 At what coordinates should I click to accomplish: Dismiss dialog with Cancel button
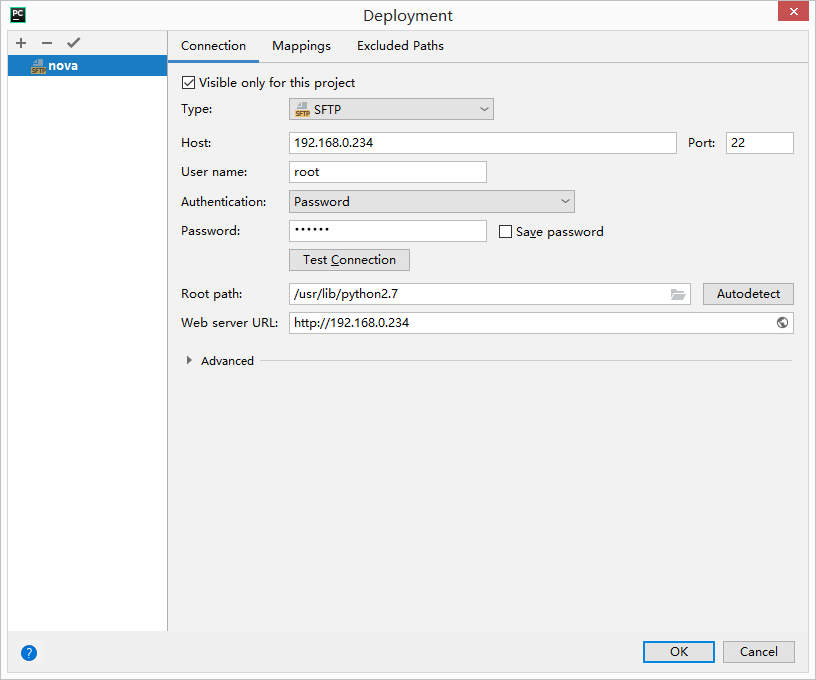click(x=759, y=652)
